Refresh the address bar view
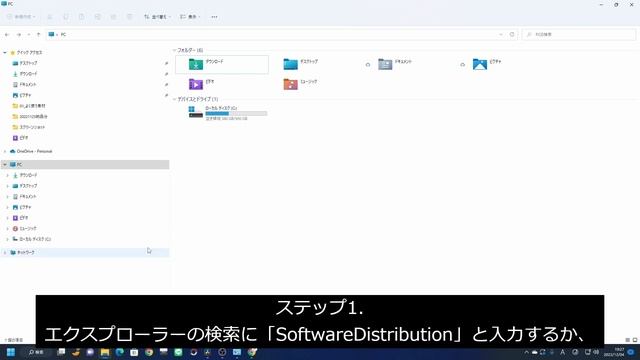This screenshot has width=640, height=360. click(x=512, y=35)
